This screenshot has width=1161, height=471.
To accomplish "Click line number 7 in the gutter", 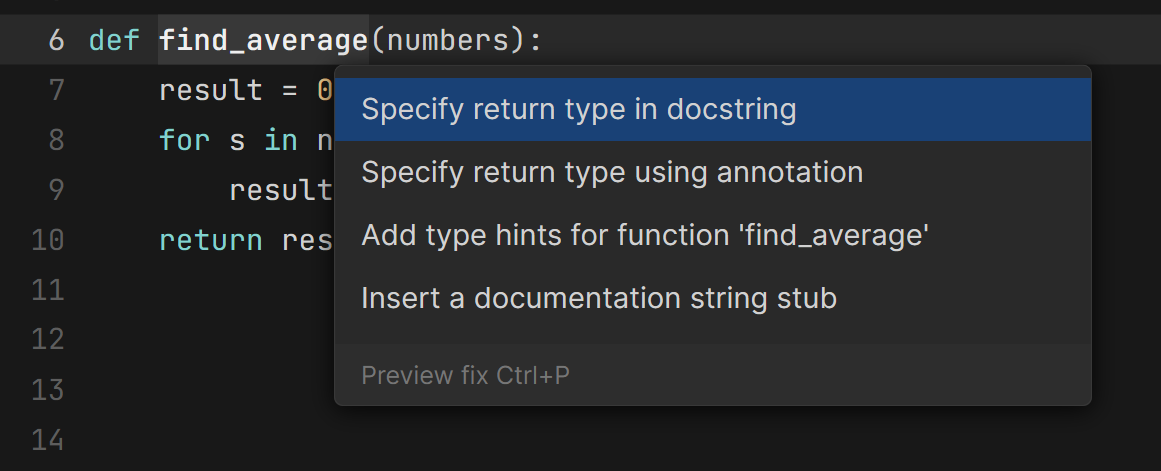I will [55, 91].
